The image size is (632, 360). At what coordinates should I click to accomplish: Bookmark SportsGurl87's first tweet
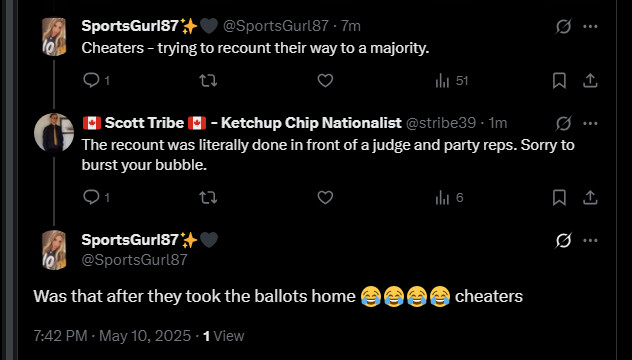(559, 81)
